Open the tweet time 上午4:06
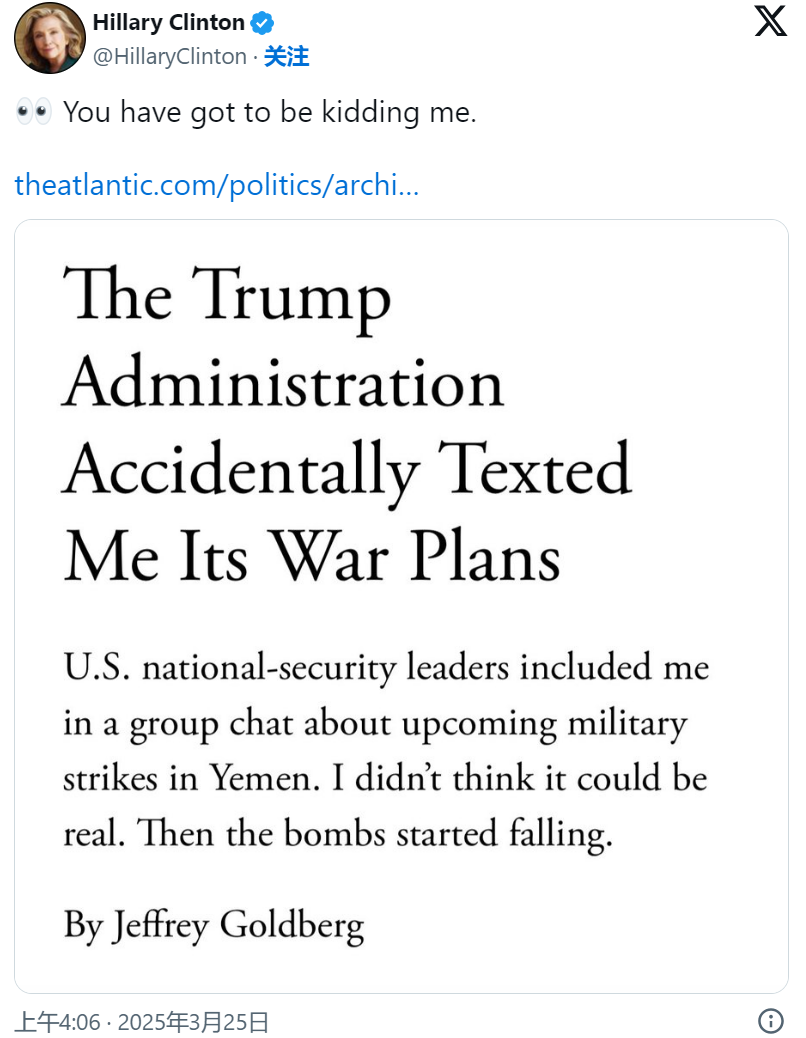806x1038 pixels. (x=58, y=1021)
